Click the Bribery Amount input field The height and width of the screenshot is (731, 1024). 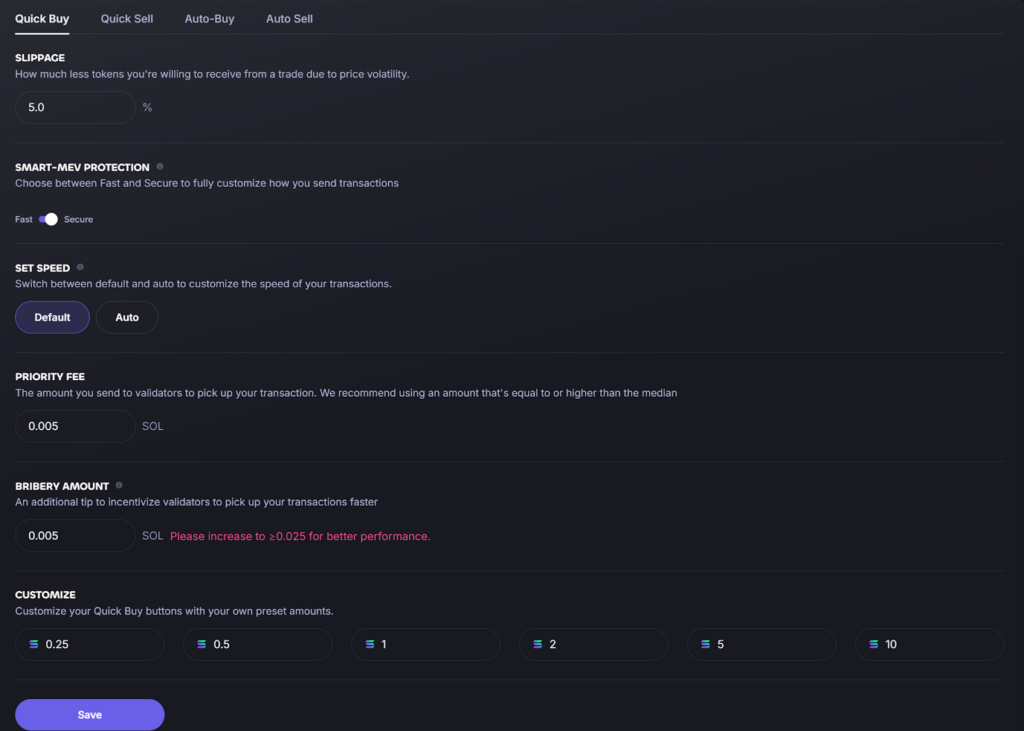click(75, 536)
